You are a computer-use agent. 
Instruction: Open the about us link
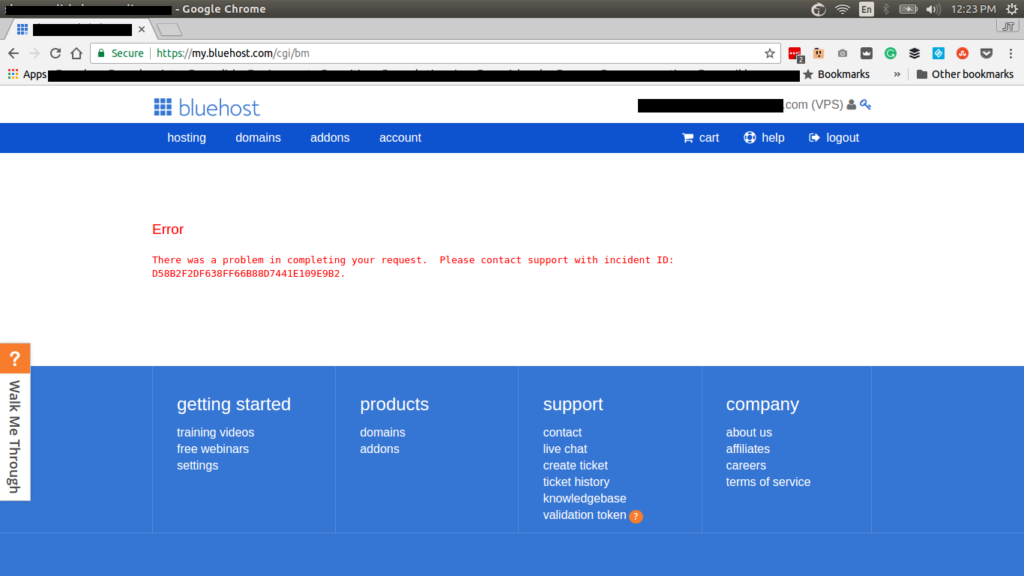748,432
